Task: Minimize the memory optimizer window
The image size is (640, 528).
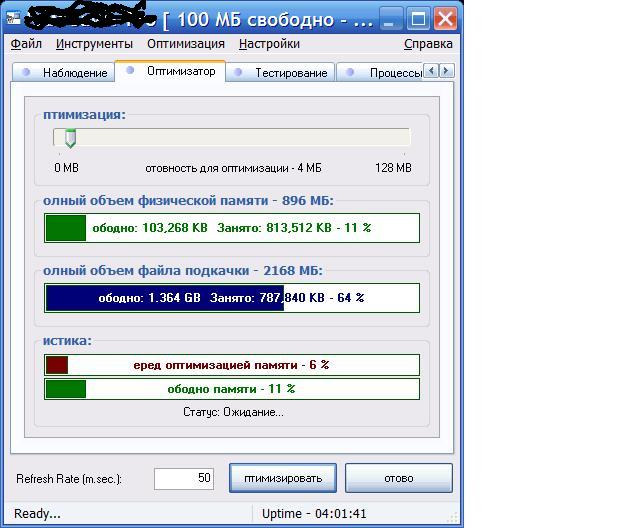Action: click(x=393, y=17)
